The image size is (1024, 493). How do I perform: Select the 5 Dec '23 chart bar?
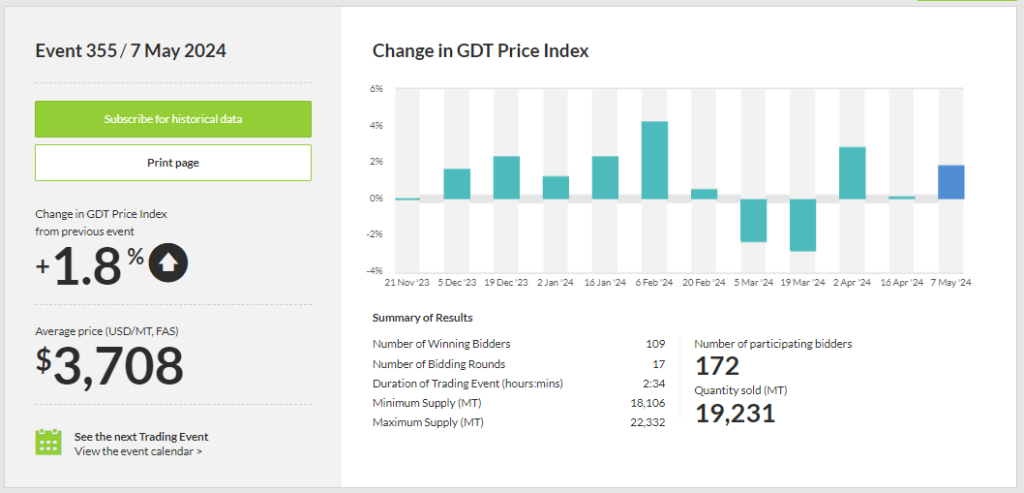point(456,184)
